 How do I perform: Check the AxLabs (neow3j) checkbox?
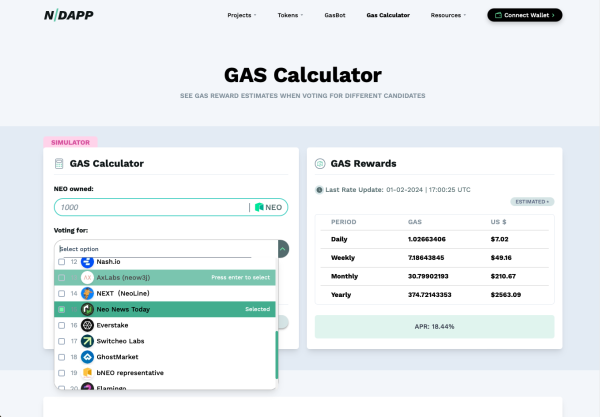coord(62,278)
